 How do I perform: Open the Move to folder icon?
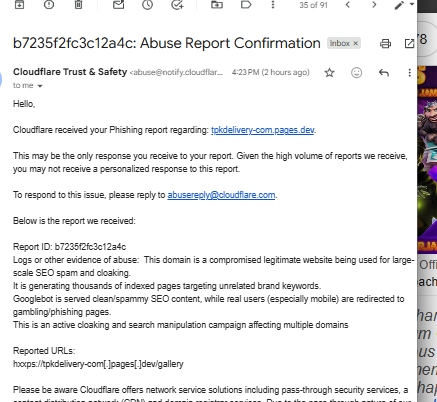(217, 4)
